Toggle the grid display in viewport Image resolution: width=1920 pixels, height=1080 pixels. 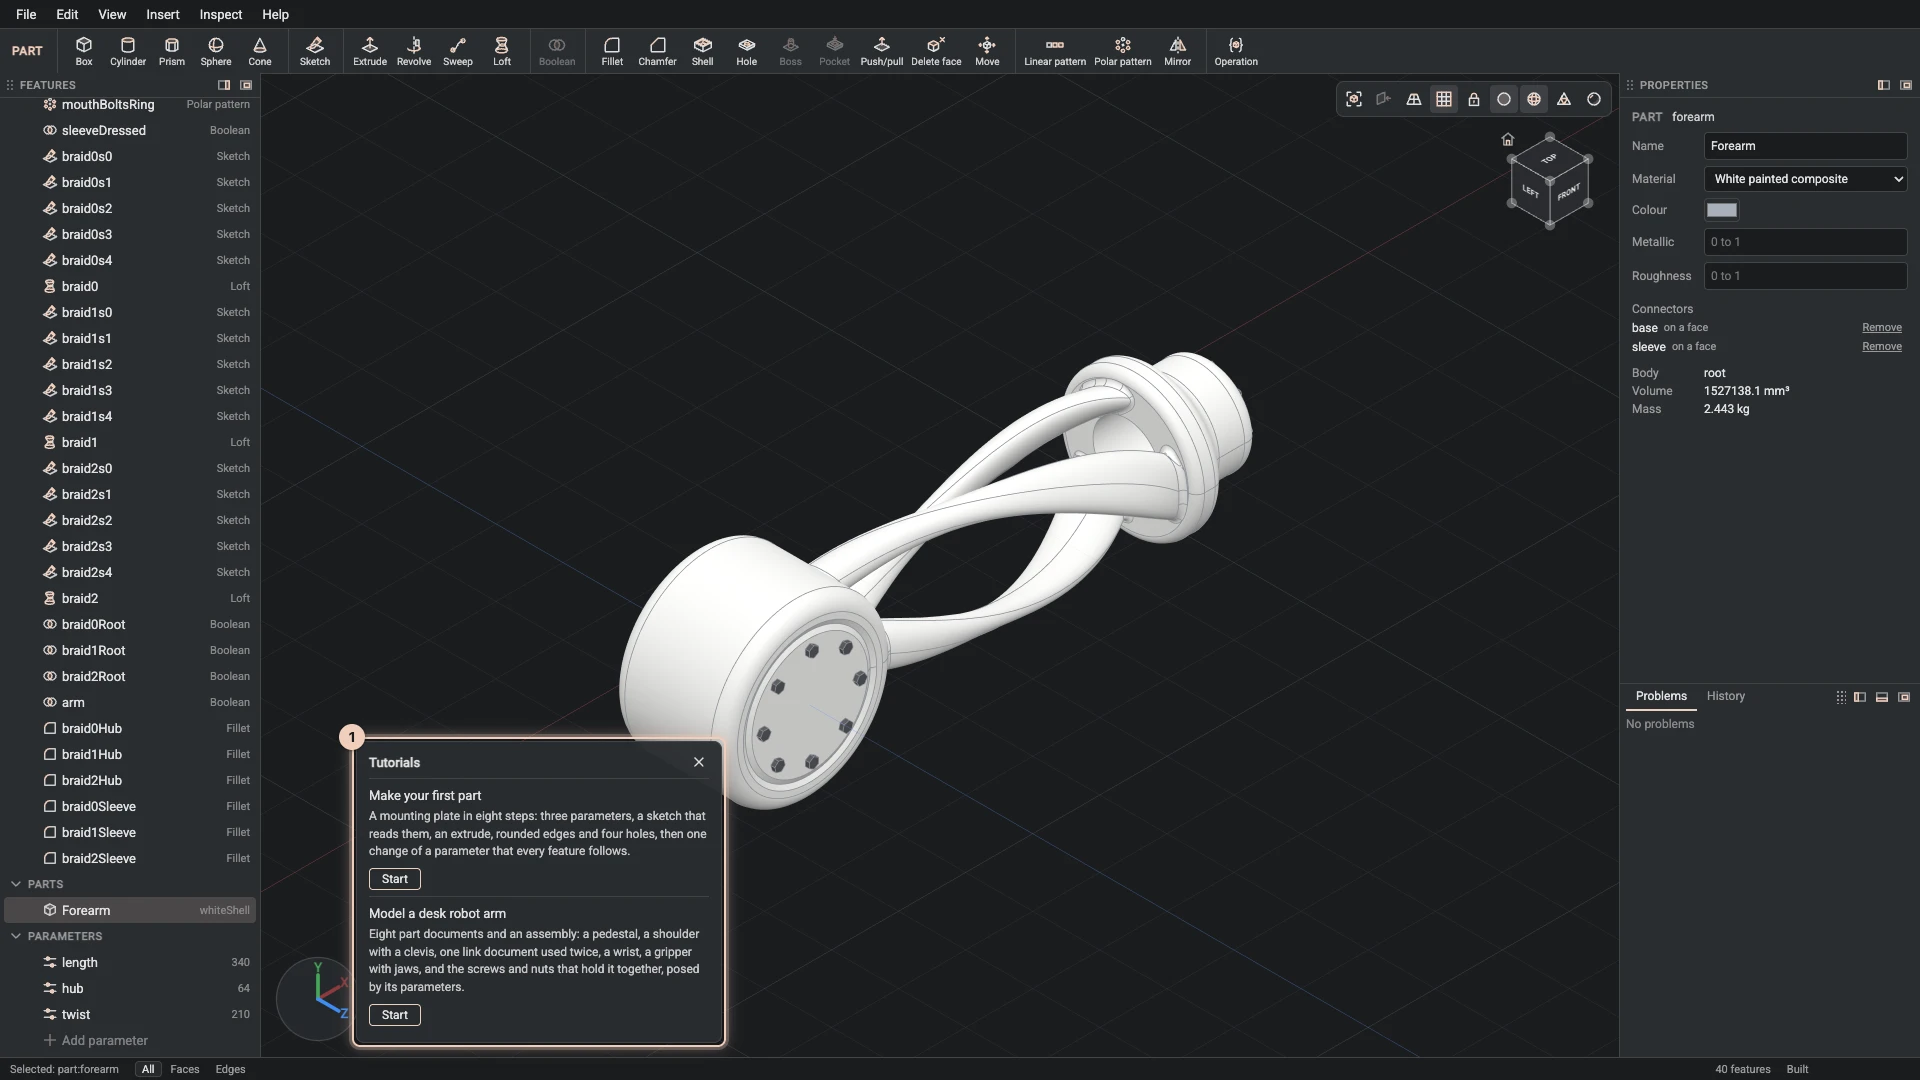(x=1443, y=99)
